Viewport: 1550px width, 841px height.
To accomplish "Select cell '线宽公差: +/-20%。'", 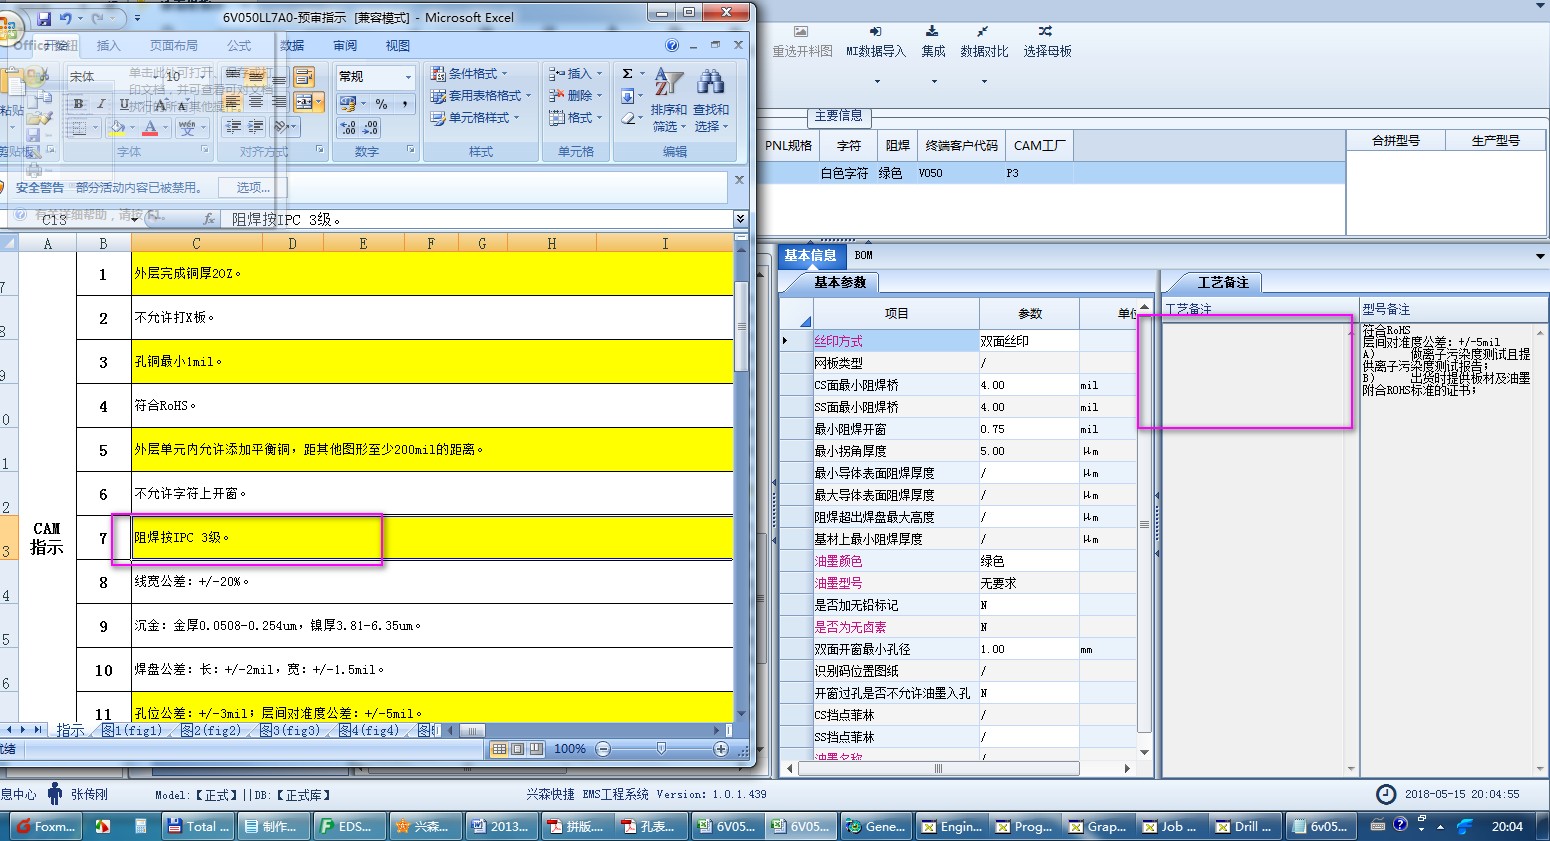I will pyautogui.click(x=432, y=581).
